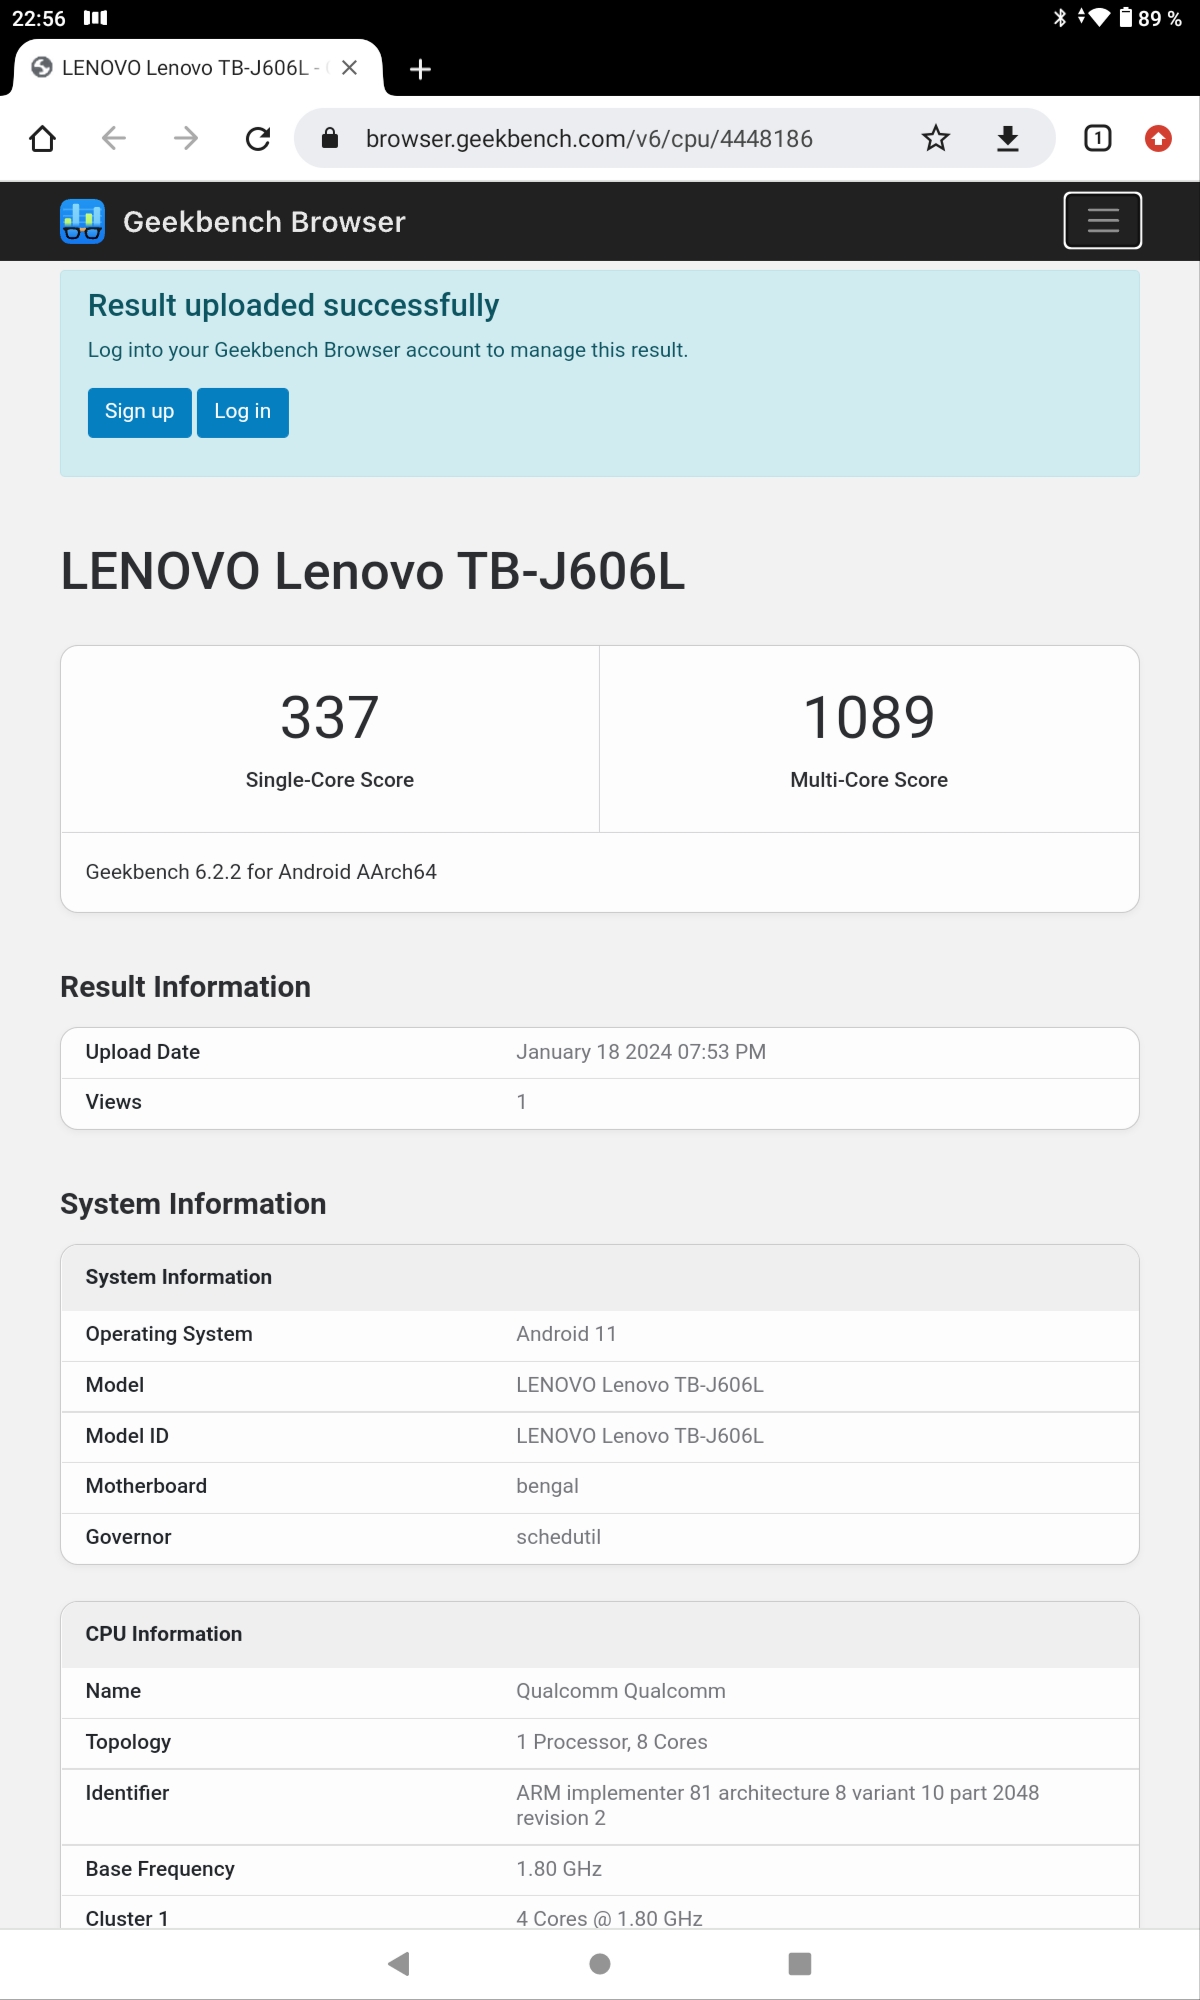Tap the Android home circle button
The image size is (1200, 2000).
tap(600, 1964)
